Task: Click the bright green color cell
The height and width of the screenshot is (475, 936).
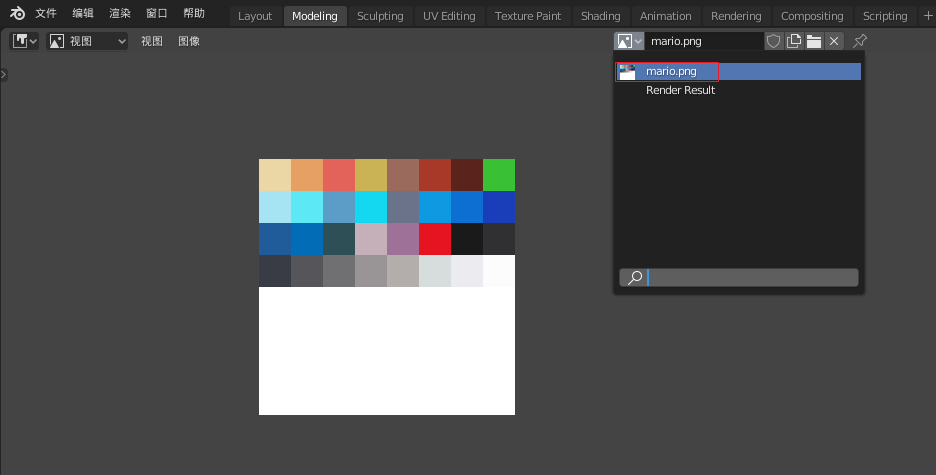Action: pyautogui.click(x=499, y=175)
